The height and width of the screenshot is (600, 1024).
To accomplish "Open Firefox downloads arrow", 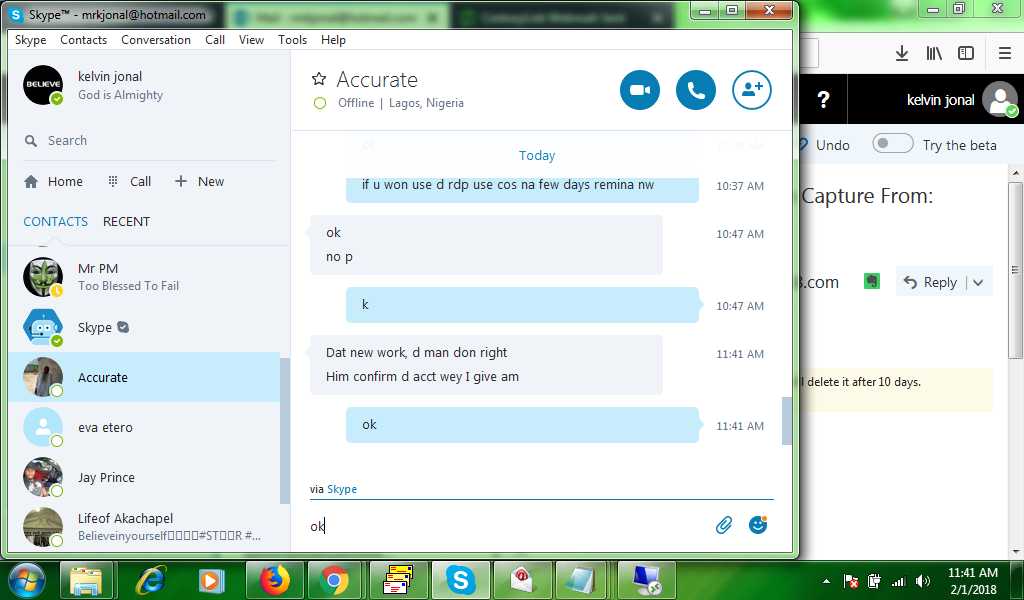I will (902, 53).
